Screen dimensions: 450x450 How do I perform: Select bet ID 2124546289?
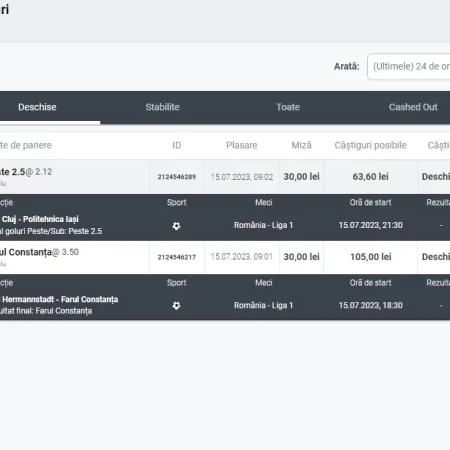pyautogui.click(x=177, y=177)
